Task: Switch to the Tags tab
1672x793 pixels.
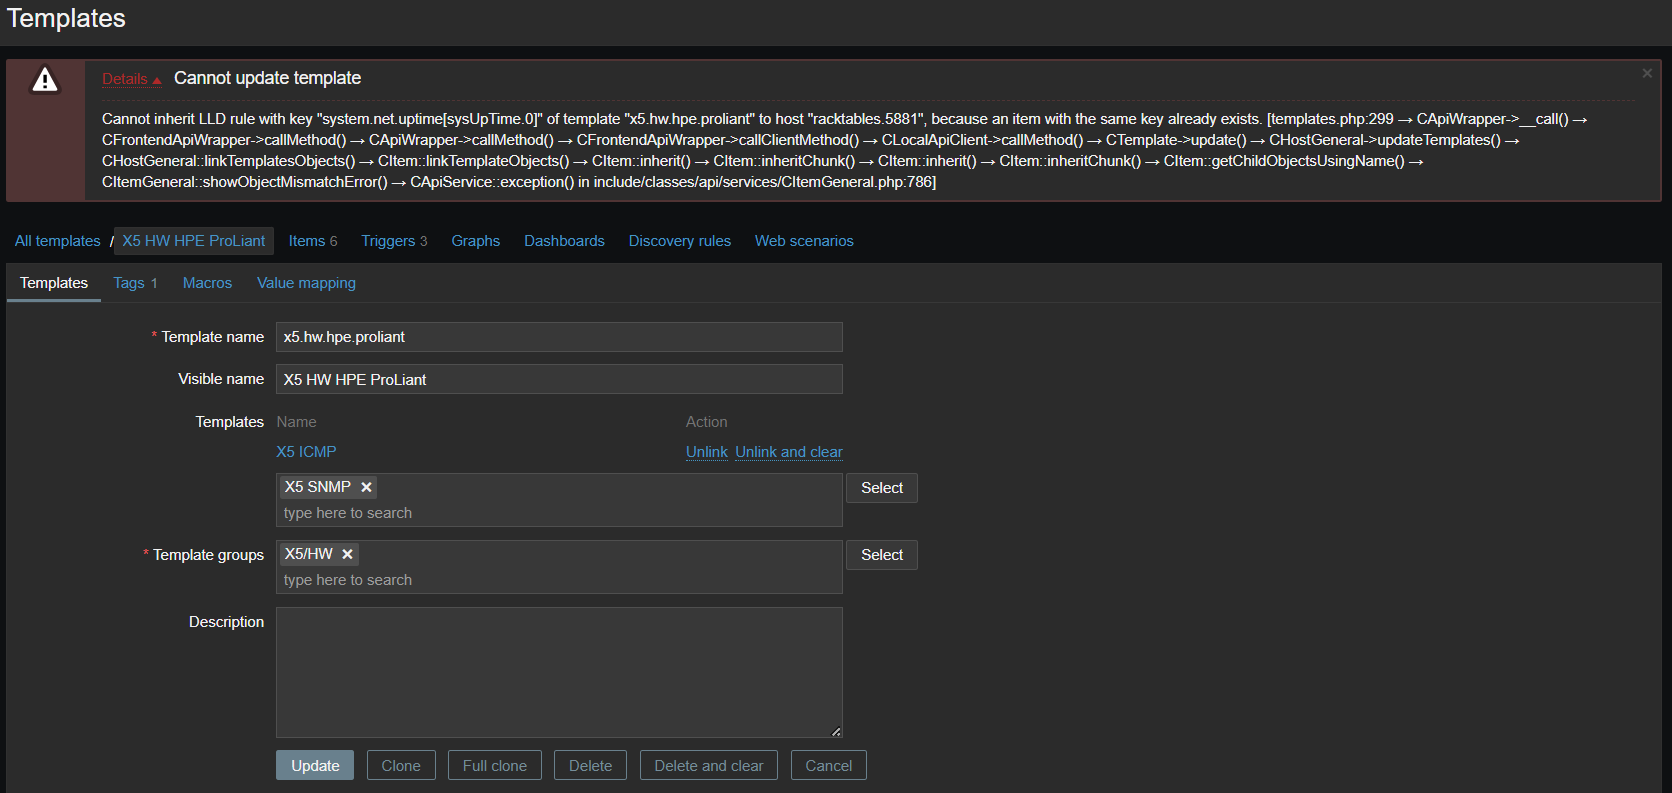Action: pos(135,283)
